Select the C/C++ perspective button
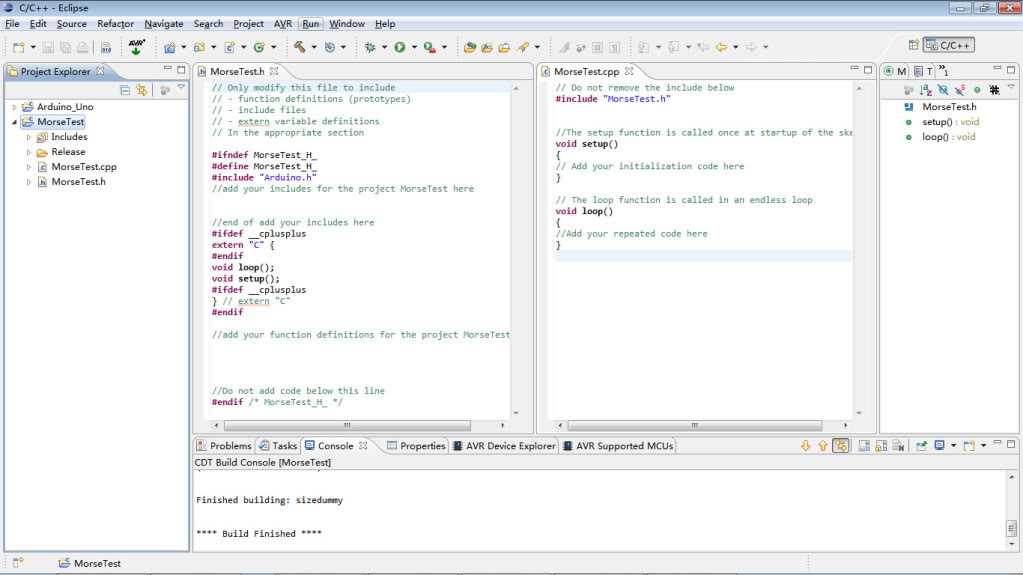This screenshot has height=575, width=1023. coord(948,45)
